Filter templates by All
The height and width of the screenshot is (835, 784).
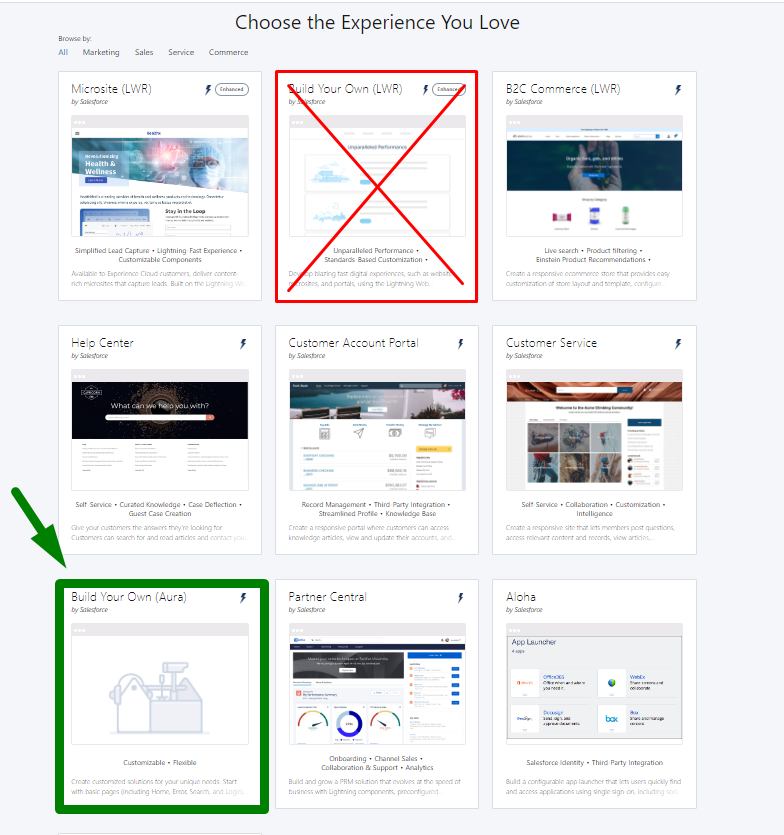63,52
